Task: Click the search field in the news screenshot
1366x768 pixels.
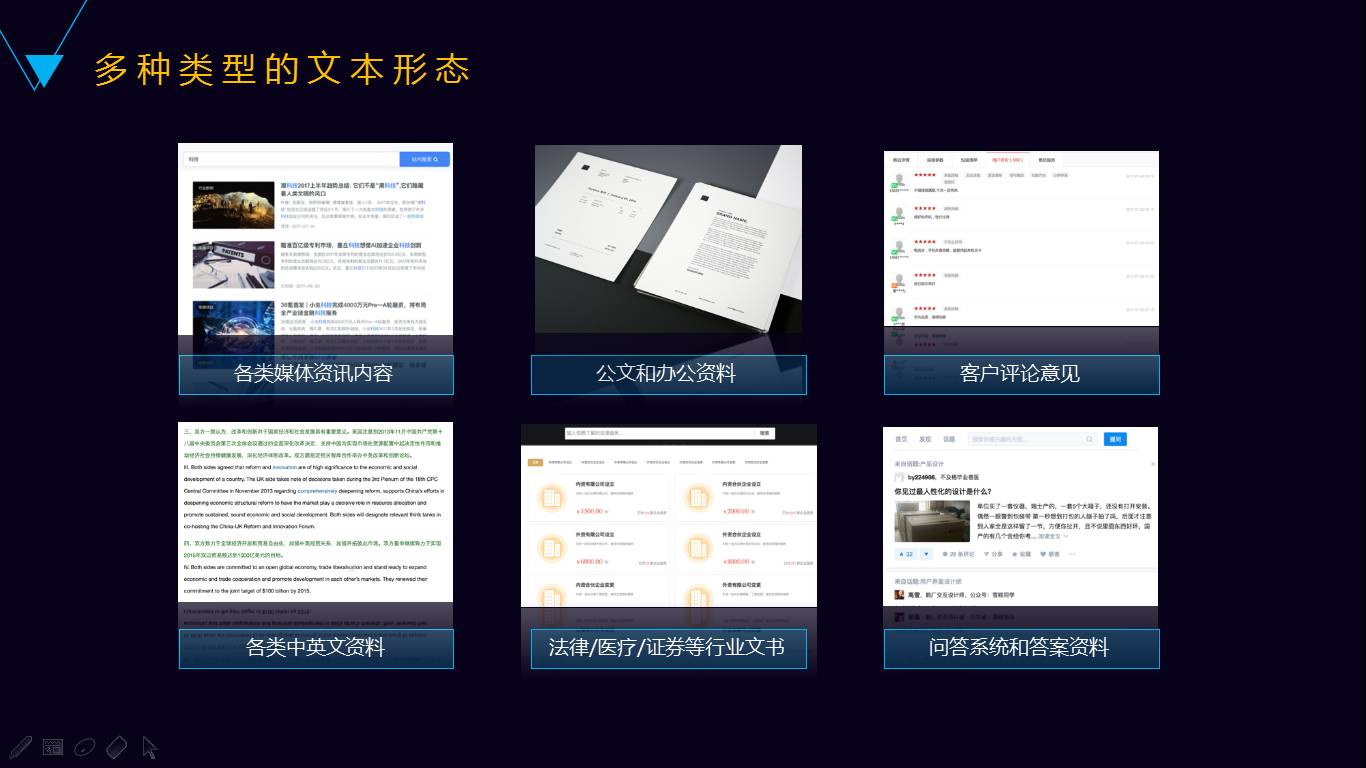Action: click(x=290, y=159)
